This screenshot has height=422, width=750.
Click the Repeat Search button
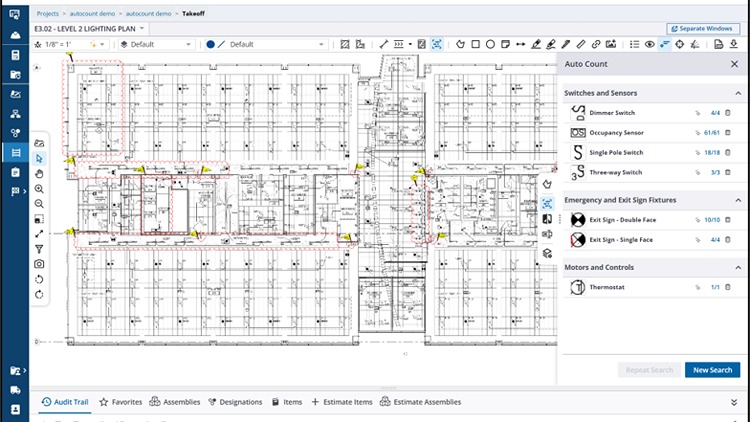pos(649,370)
